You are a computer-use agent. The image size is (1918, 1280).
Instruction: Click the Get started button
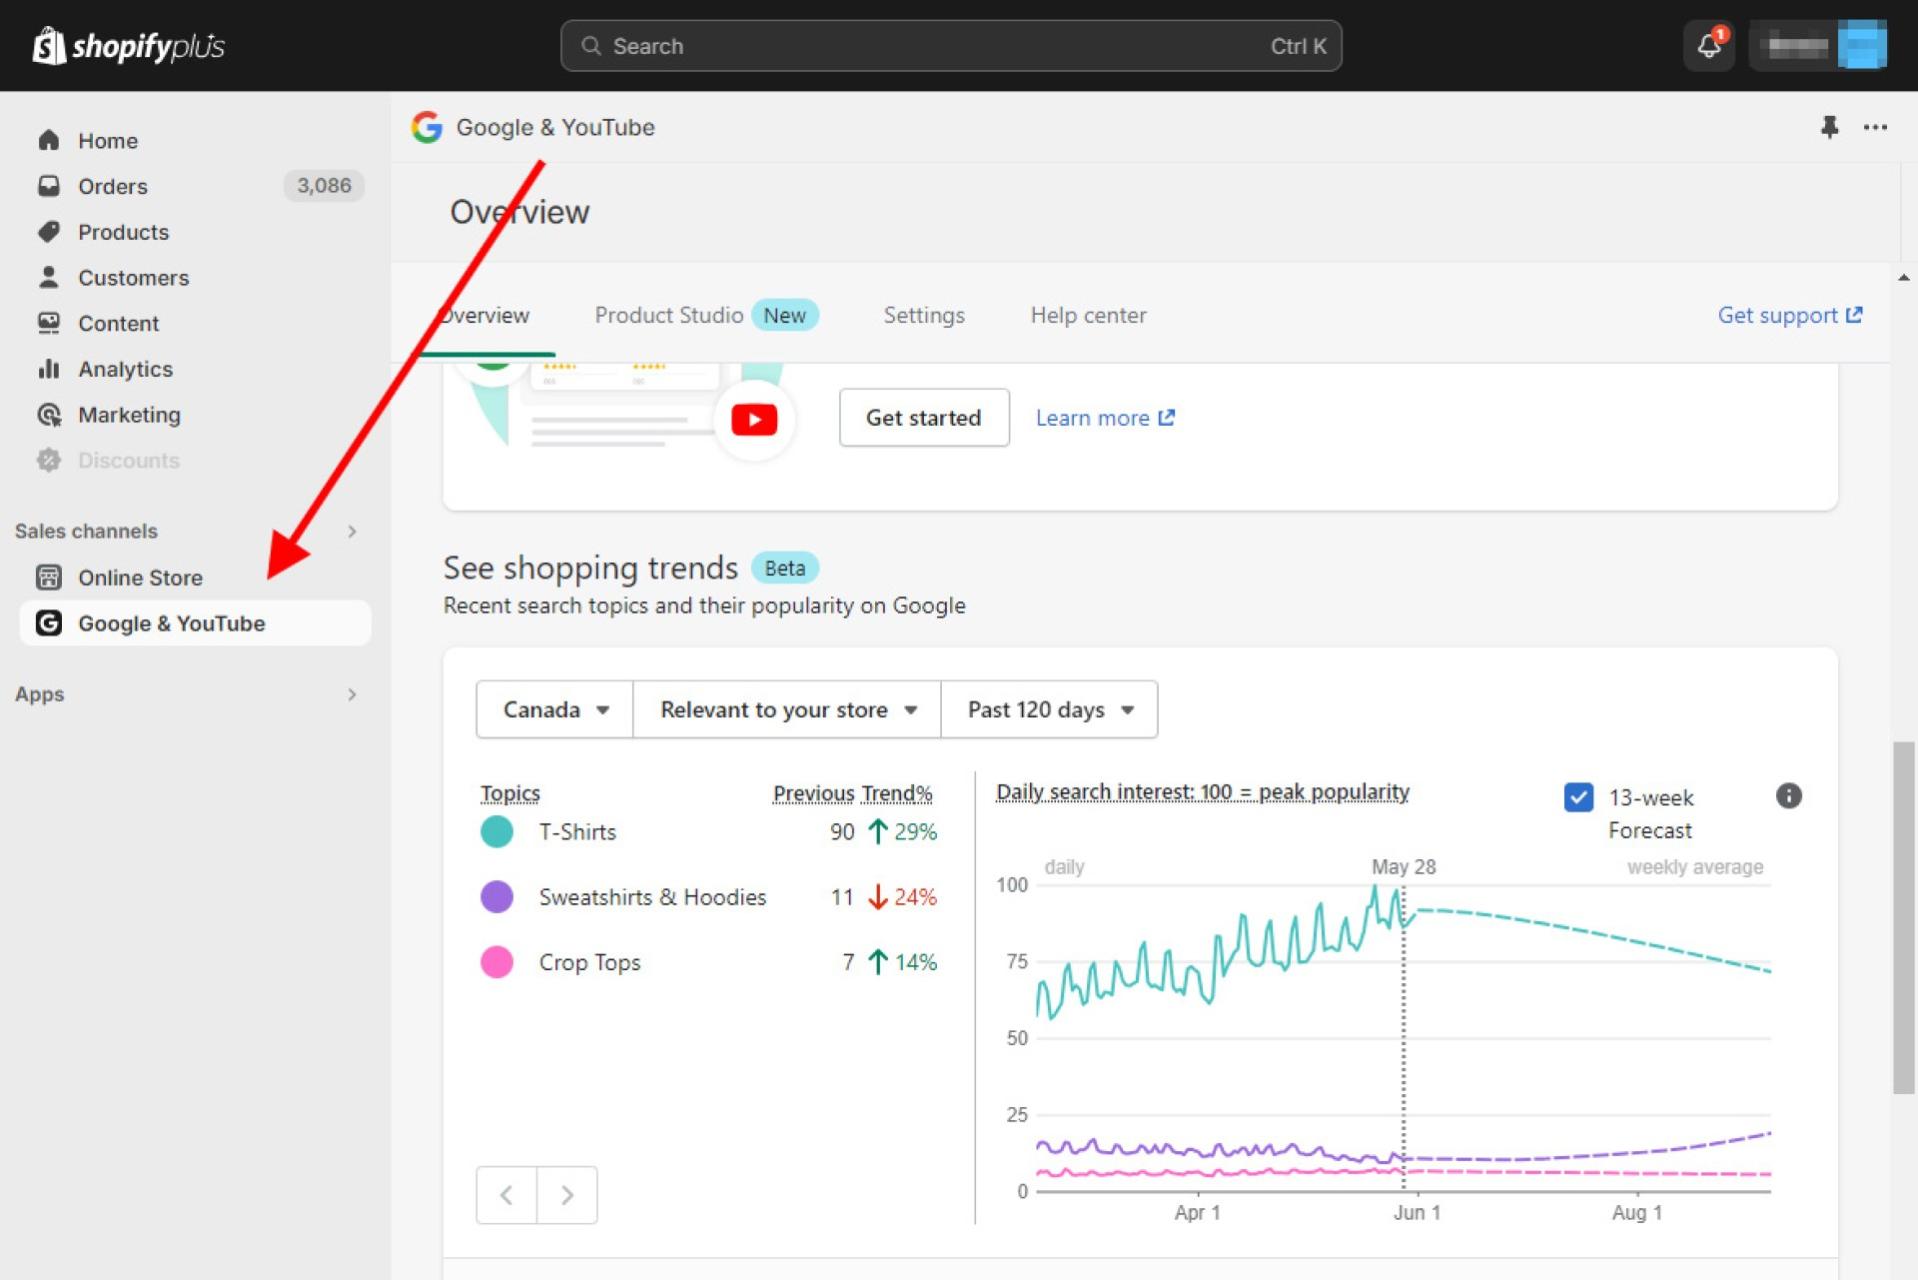pyautogui.click(x=923, y=418)
